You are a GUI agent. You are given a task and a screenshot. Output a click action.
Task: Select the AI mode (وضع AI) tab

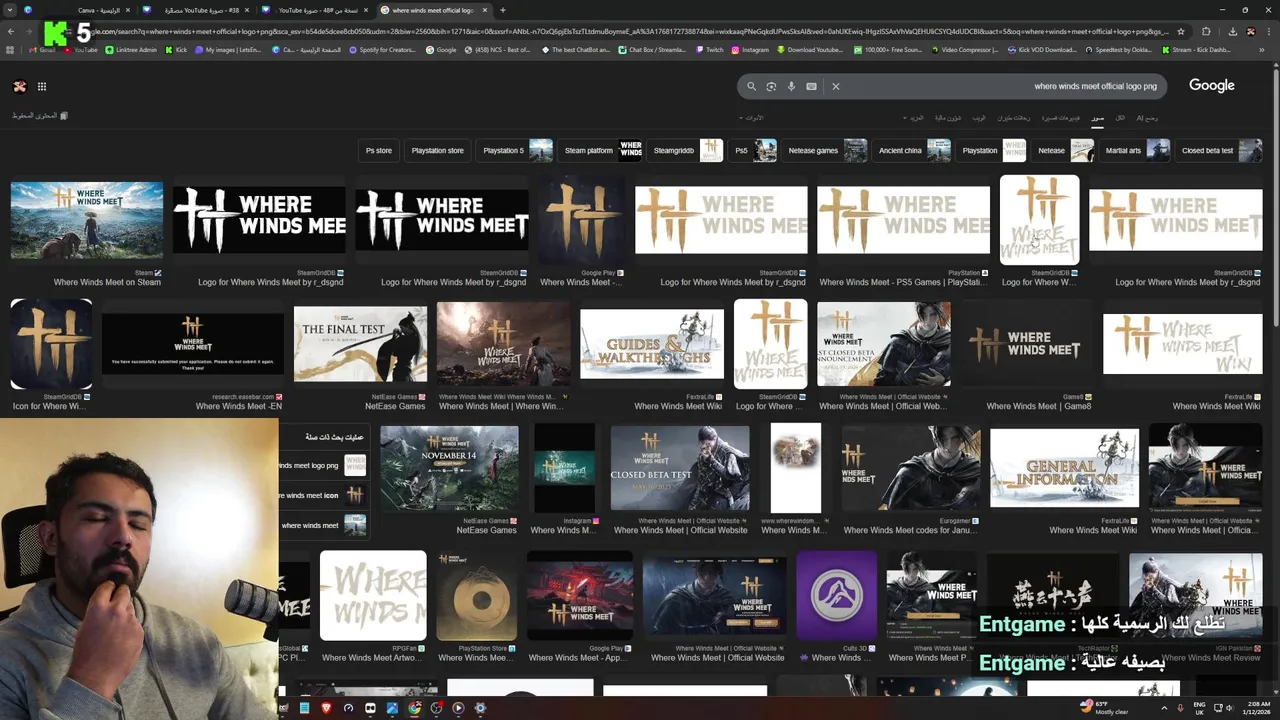click(1147, 118)
